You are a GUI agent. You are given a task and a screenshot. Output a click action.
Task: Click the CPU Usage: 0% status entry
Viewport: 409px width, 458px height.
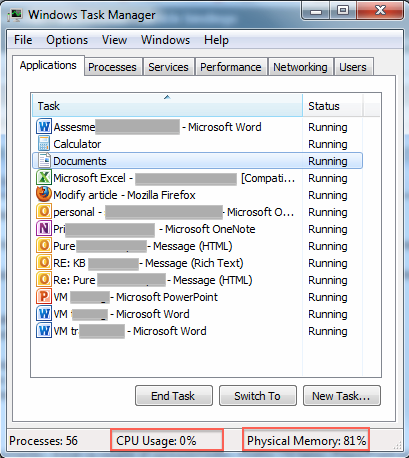point(167,440)
